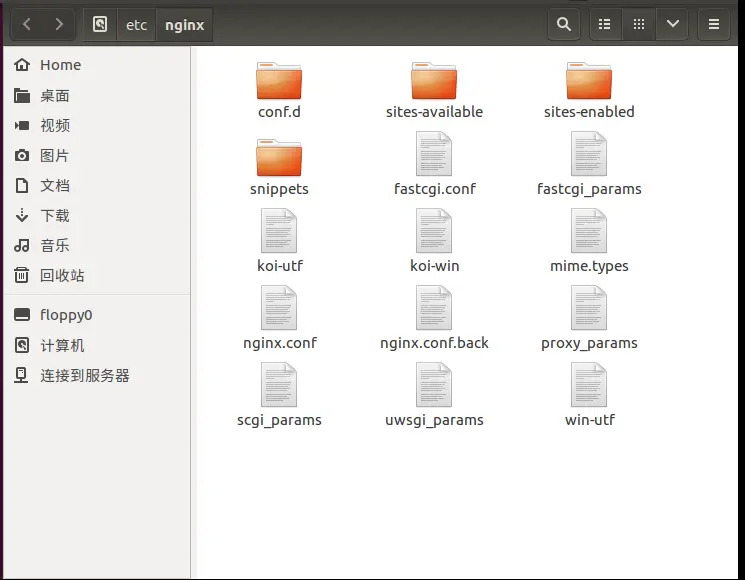
Task: Go back with the left arrow button
Action: 27,24
